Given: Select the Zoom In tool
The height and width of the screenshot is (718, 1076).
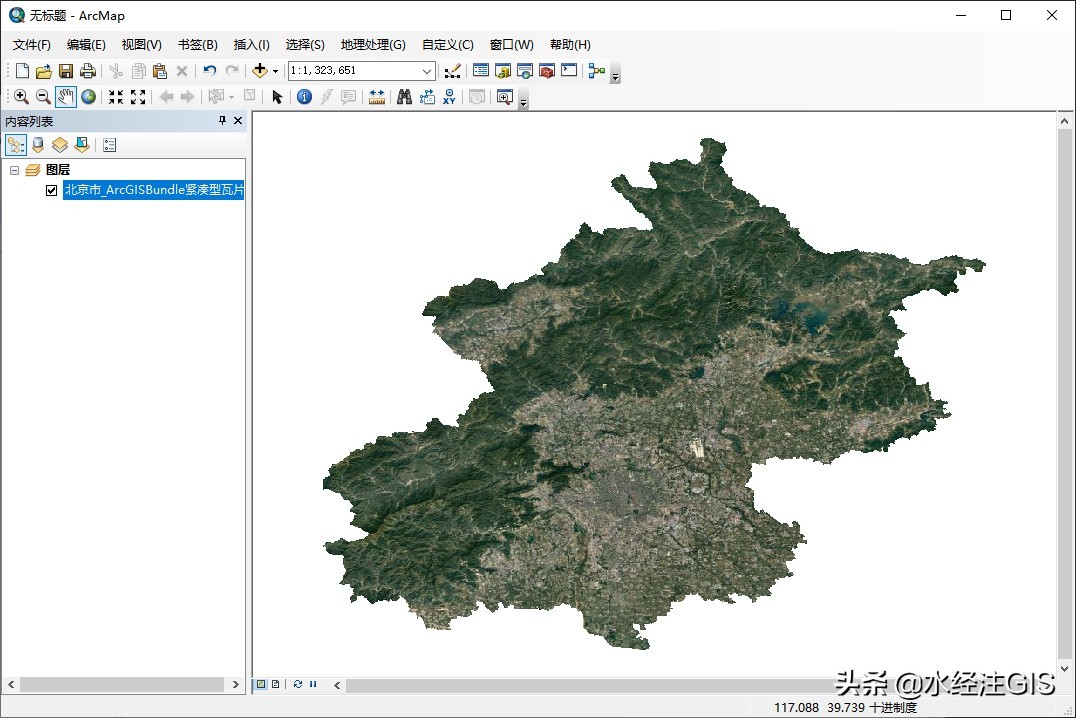Looking at the screenshot, I should pyautogui.click(x=21, y=96).
